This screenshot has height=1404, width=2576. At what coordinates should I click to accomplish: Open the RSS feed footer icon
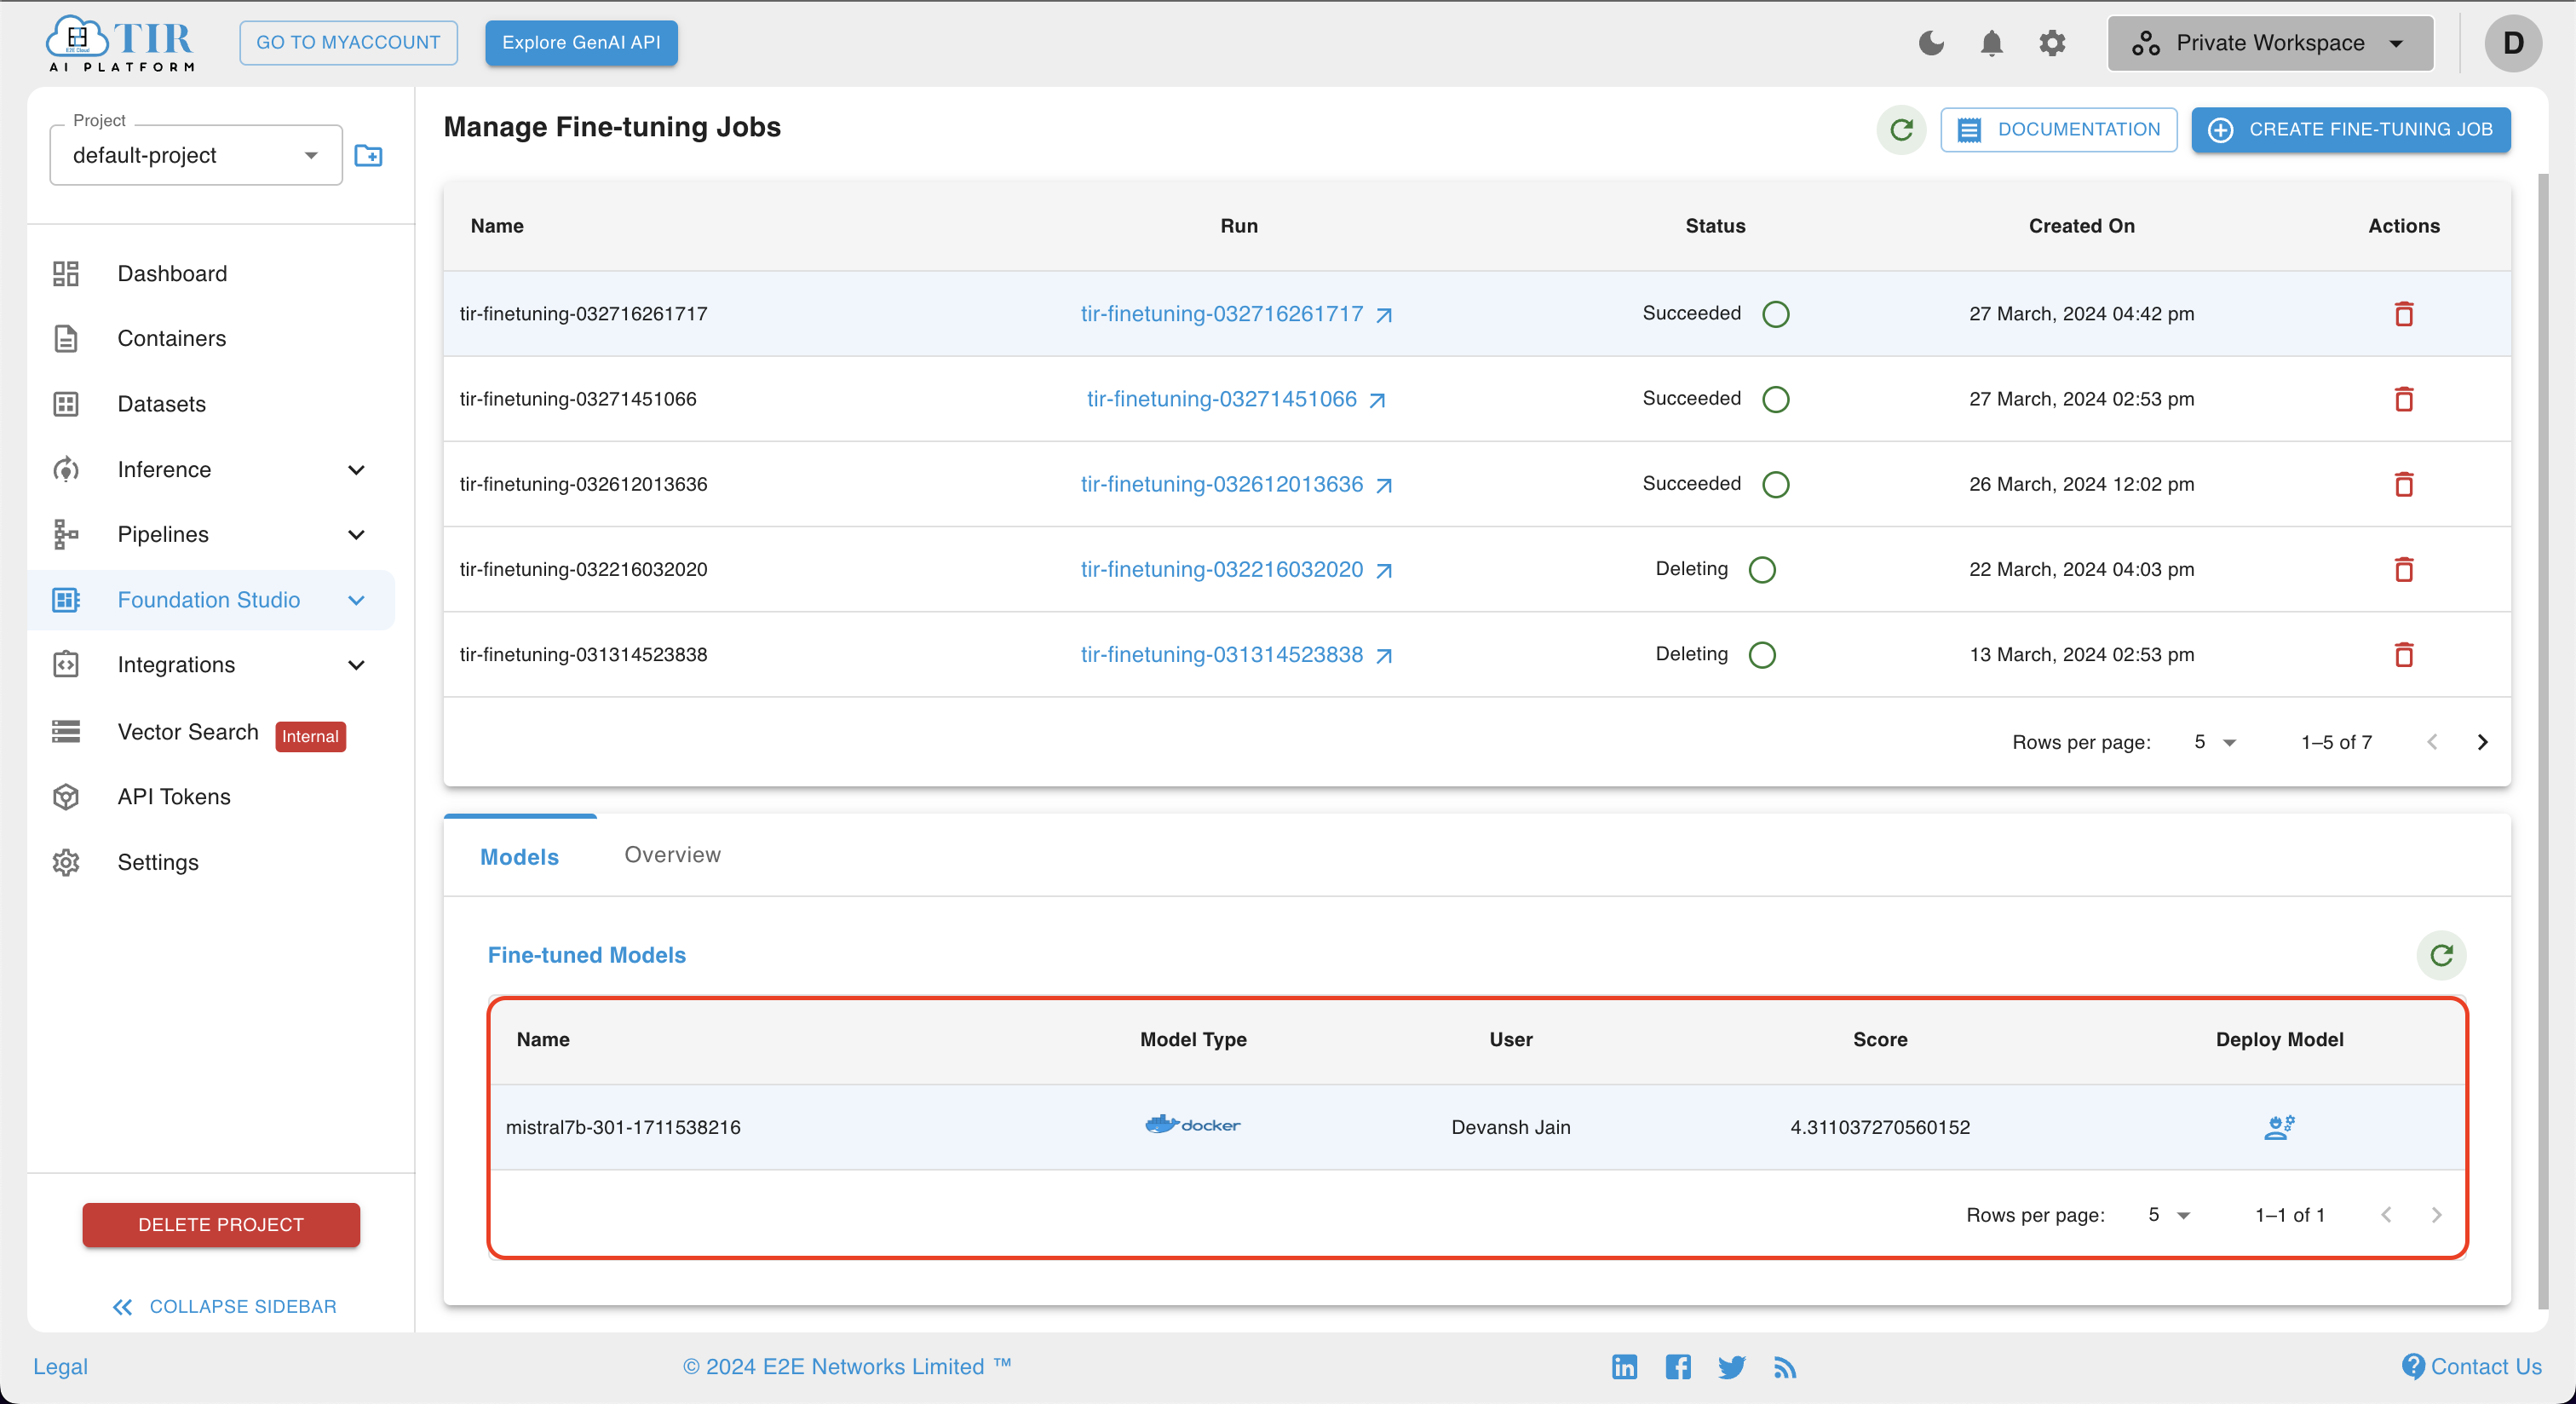1785,1366
